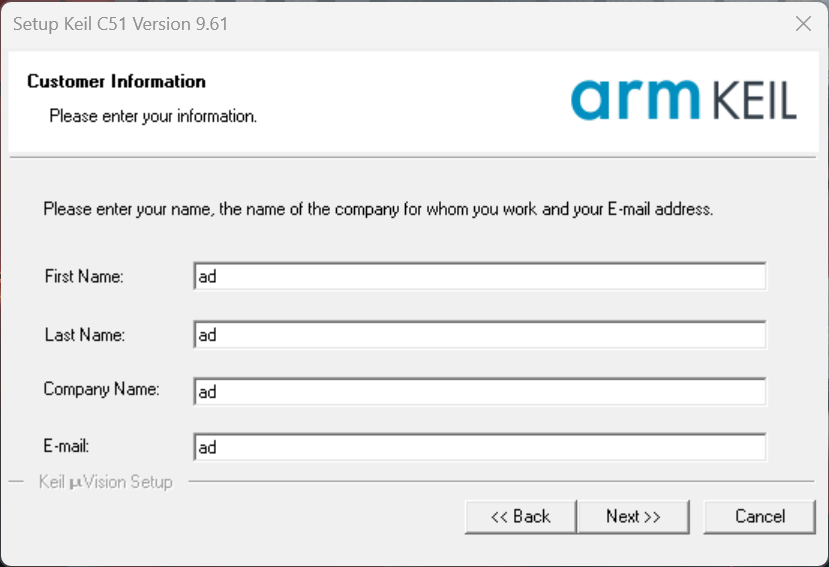Proceed with the Next >> button
The width and height of the screenshot is (829, 567).
point(633,516)
